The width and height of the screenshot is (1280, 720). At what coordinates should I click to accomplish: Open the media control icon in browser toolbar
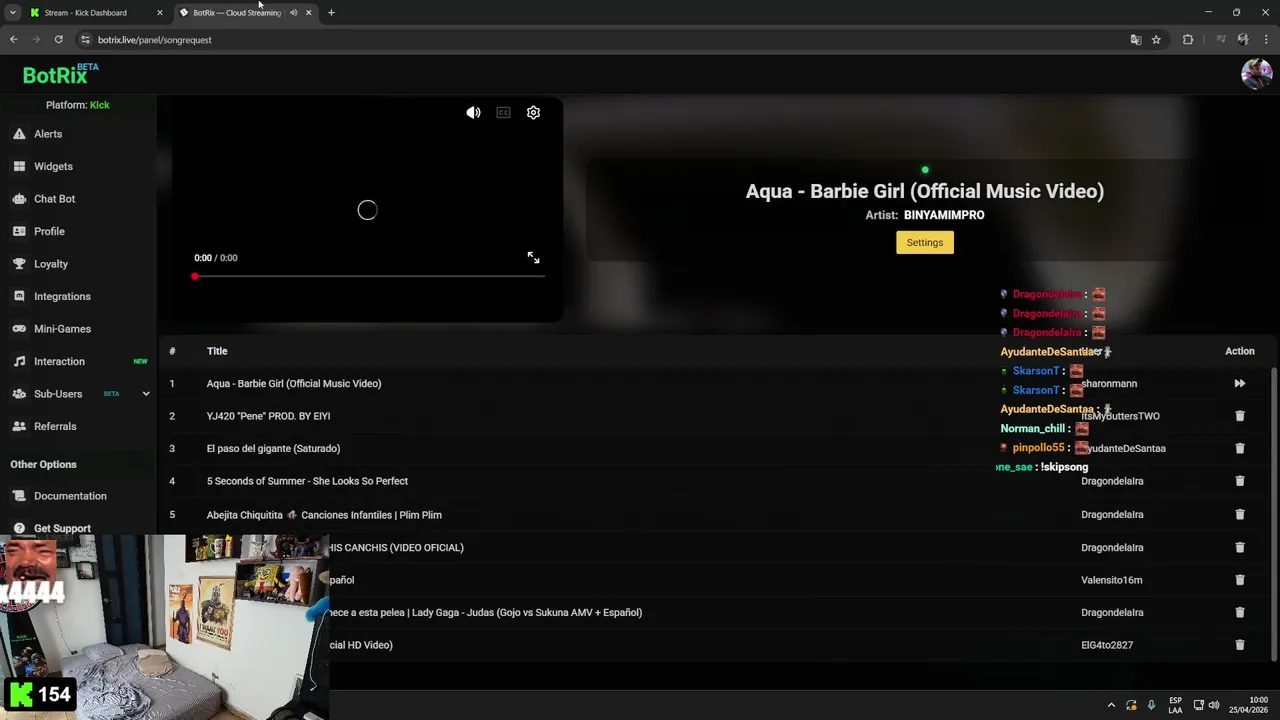pos(1220,40)
